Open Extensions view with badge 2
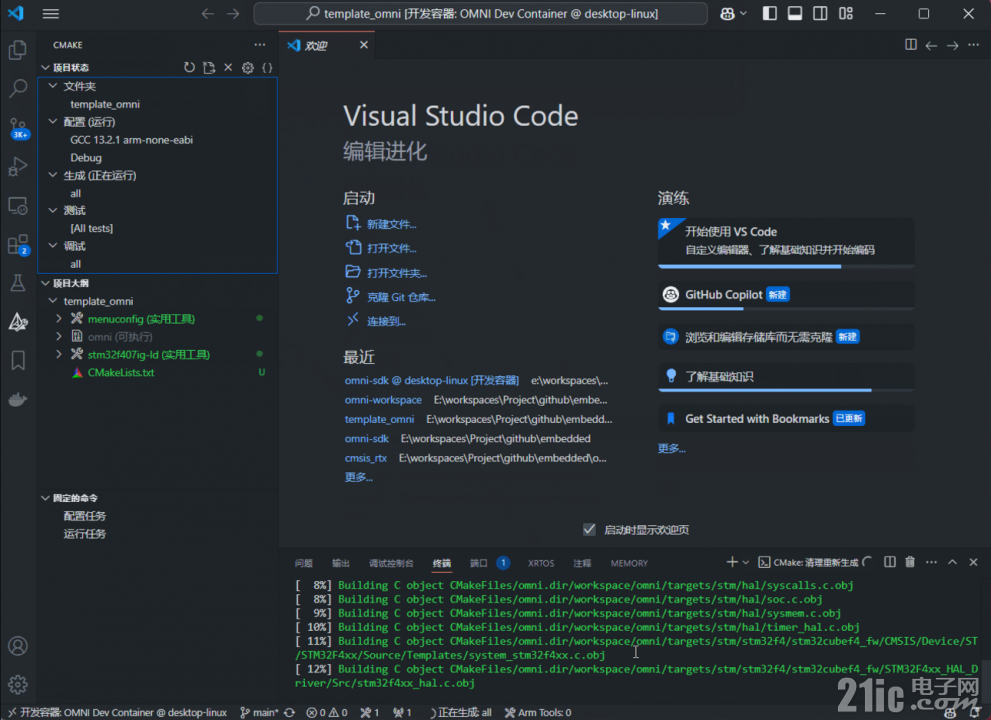 18,245
